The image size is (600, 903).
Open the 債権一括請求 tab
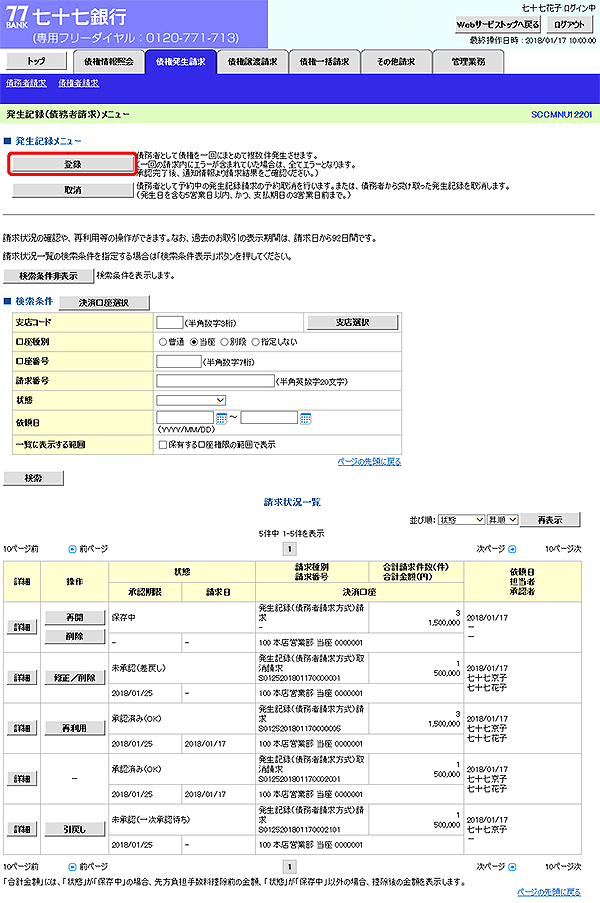click(324, 62)
